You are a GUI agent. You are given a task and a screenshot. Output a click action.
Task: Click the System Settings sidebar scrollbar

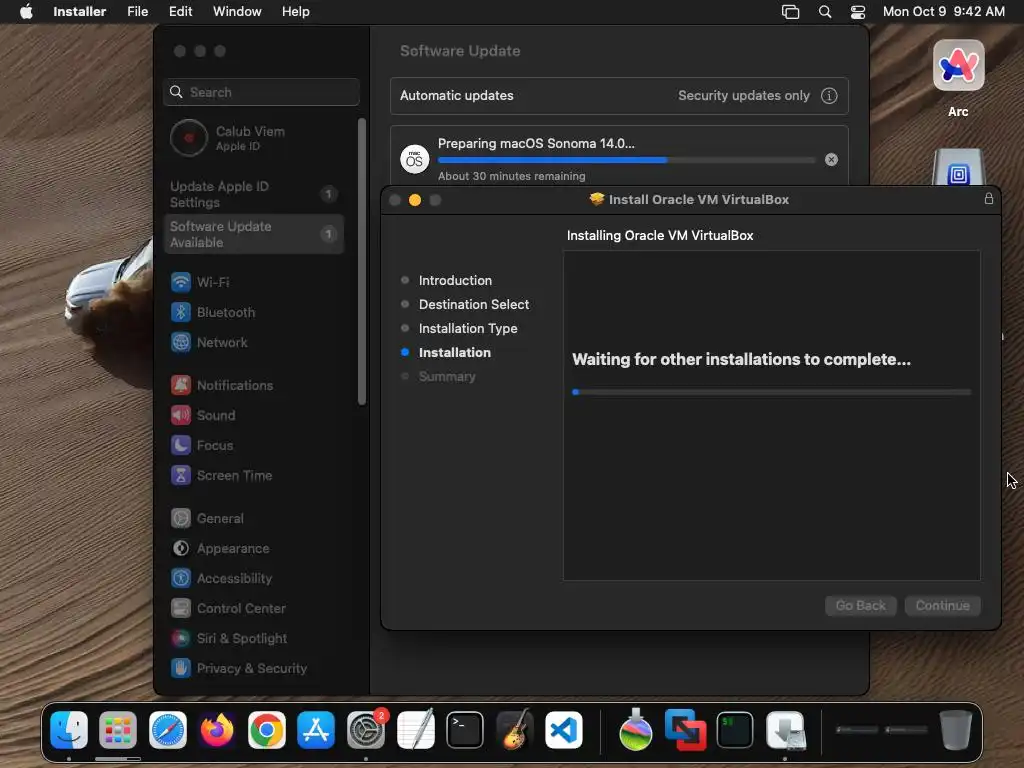[x=362, y=261]
